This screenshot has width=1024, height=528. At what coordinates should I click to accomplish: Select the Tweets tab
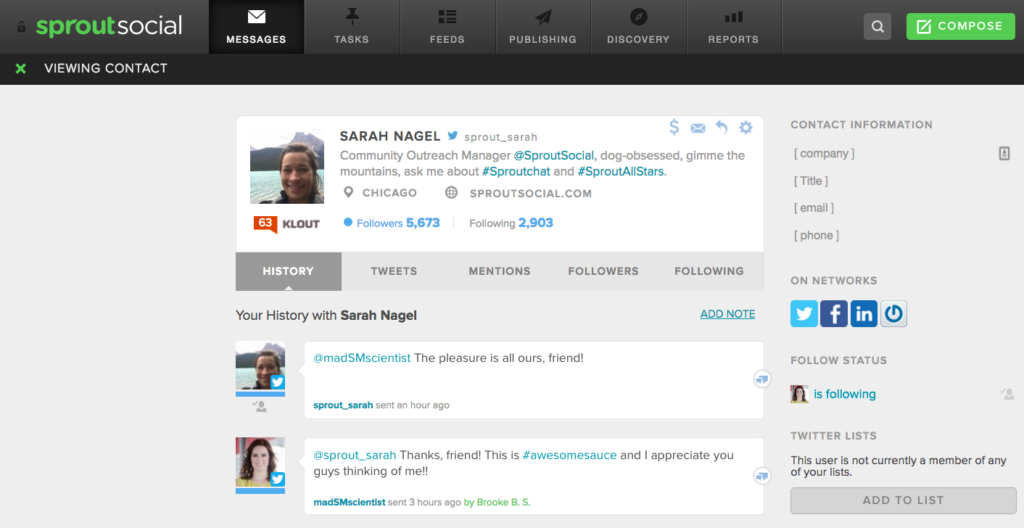[394, 271]
